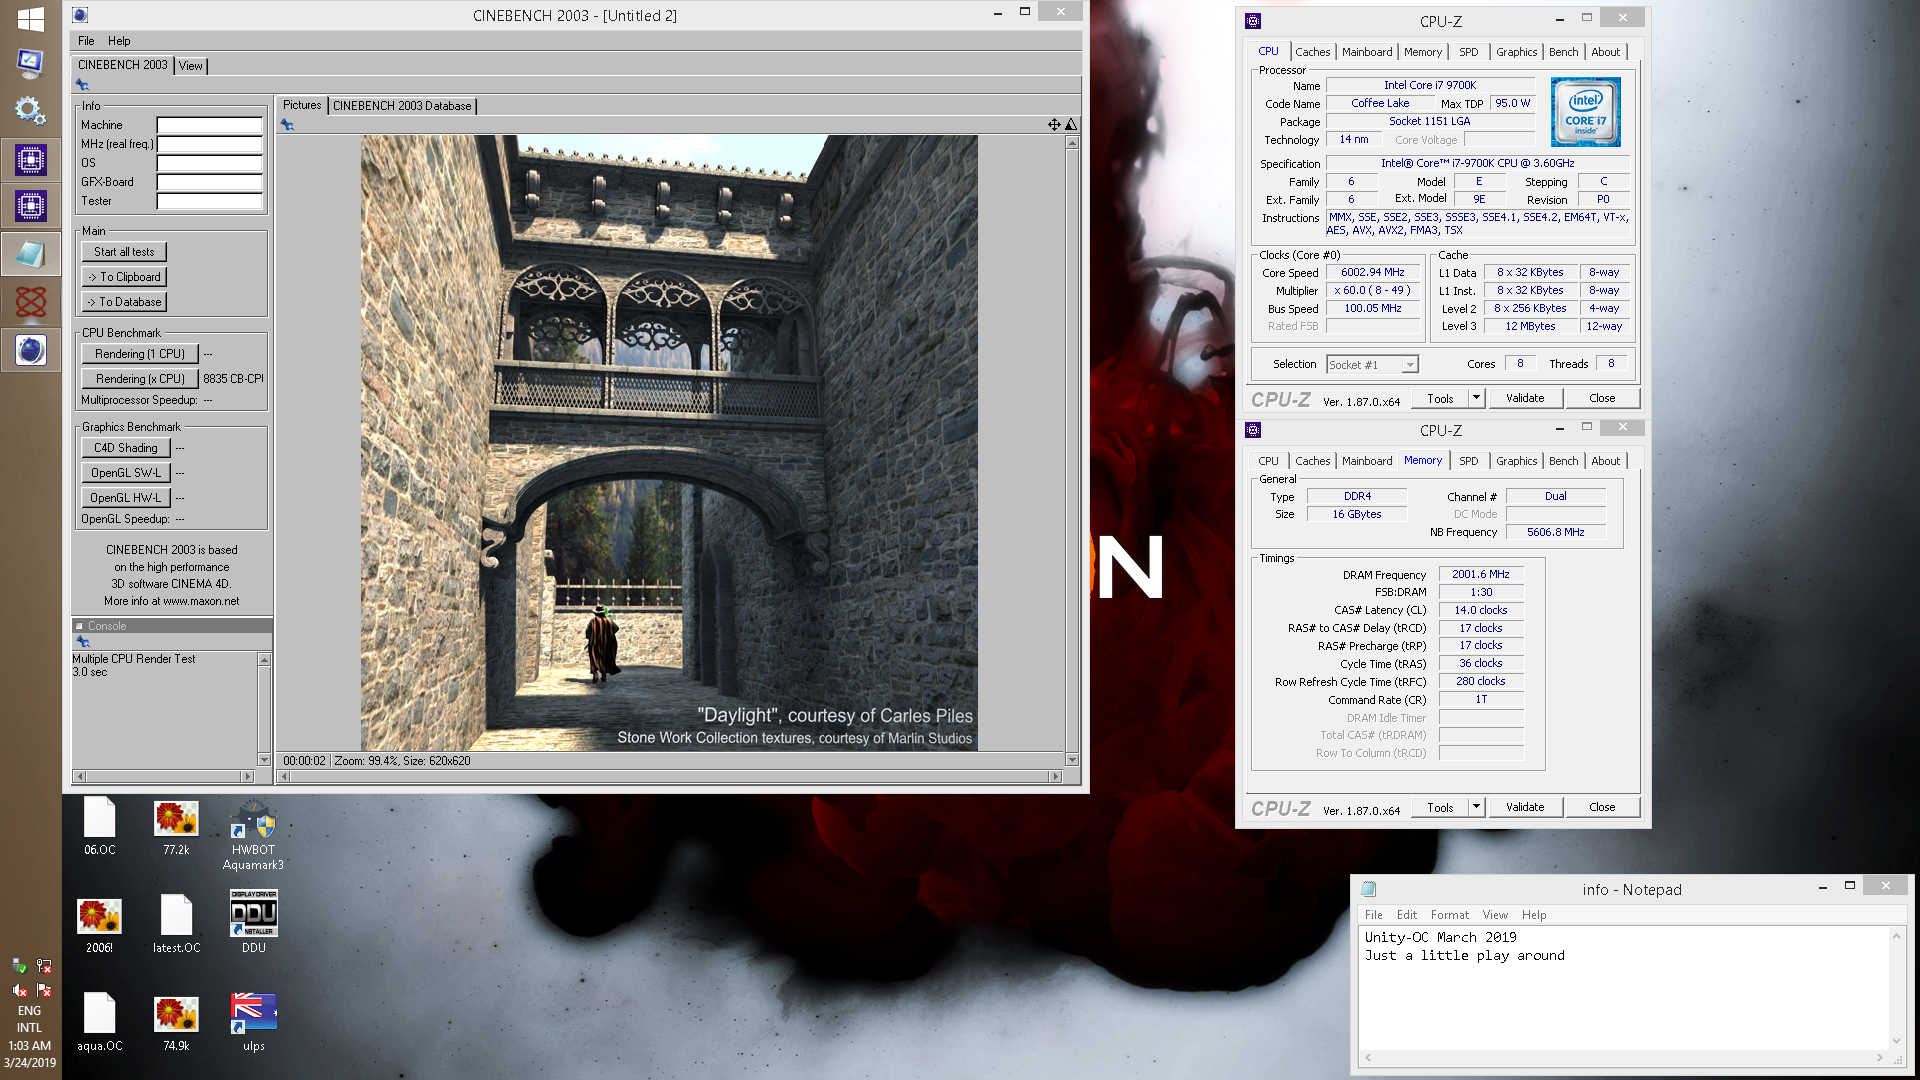Open the Mainboard tab in upper CPU-Z
Viewport: 1920px width, 1080px height.
[x=1366, y=52]
